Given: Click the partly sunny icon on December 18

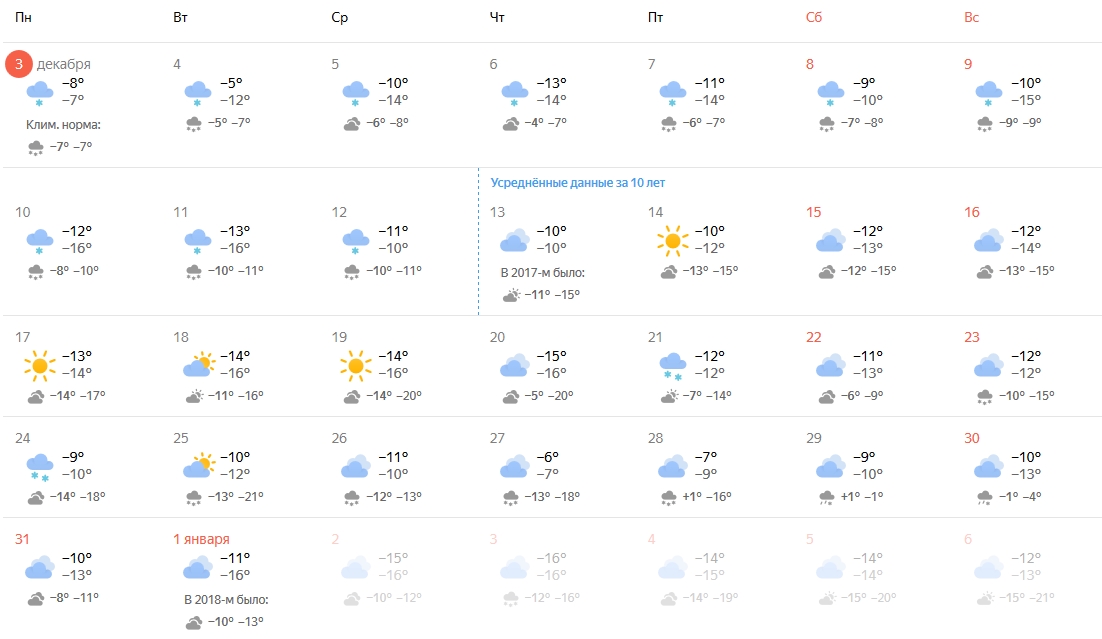Looking at the screenshot, I should 198,366.
